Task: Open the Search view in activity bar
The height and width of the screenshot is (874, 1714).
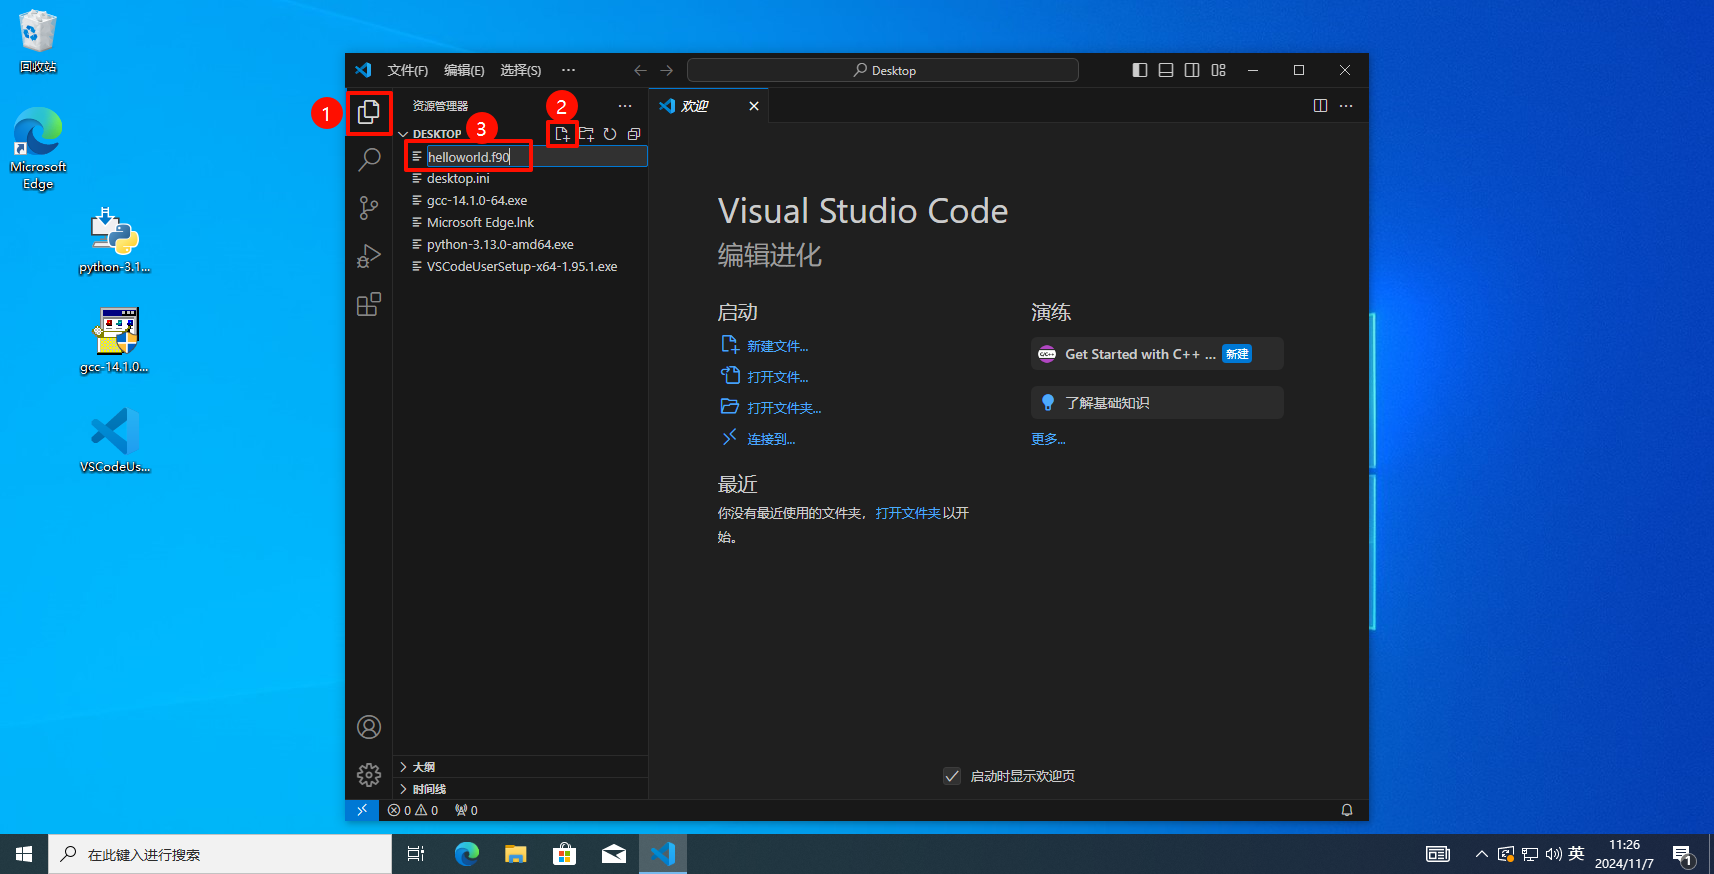Action: click(x=369, y=159)
